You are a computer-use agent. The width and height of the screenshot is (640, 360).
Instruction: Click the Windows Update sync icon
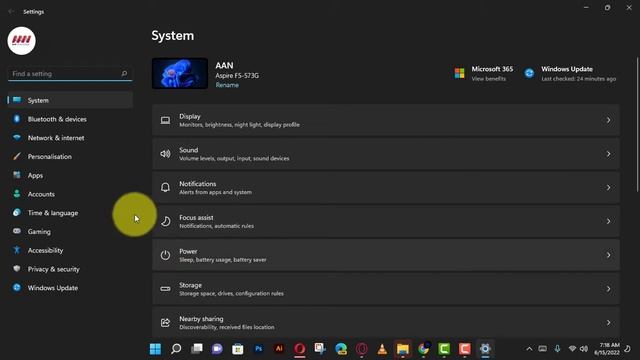529,73
